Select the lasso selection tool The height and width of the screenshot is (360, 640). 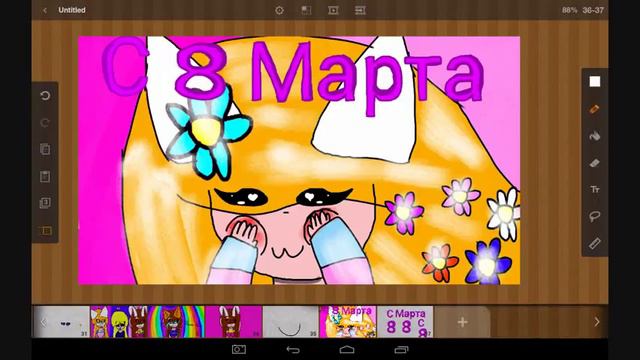[x=595, y=216]
